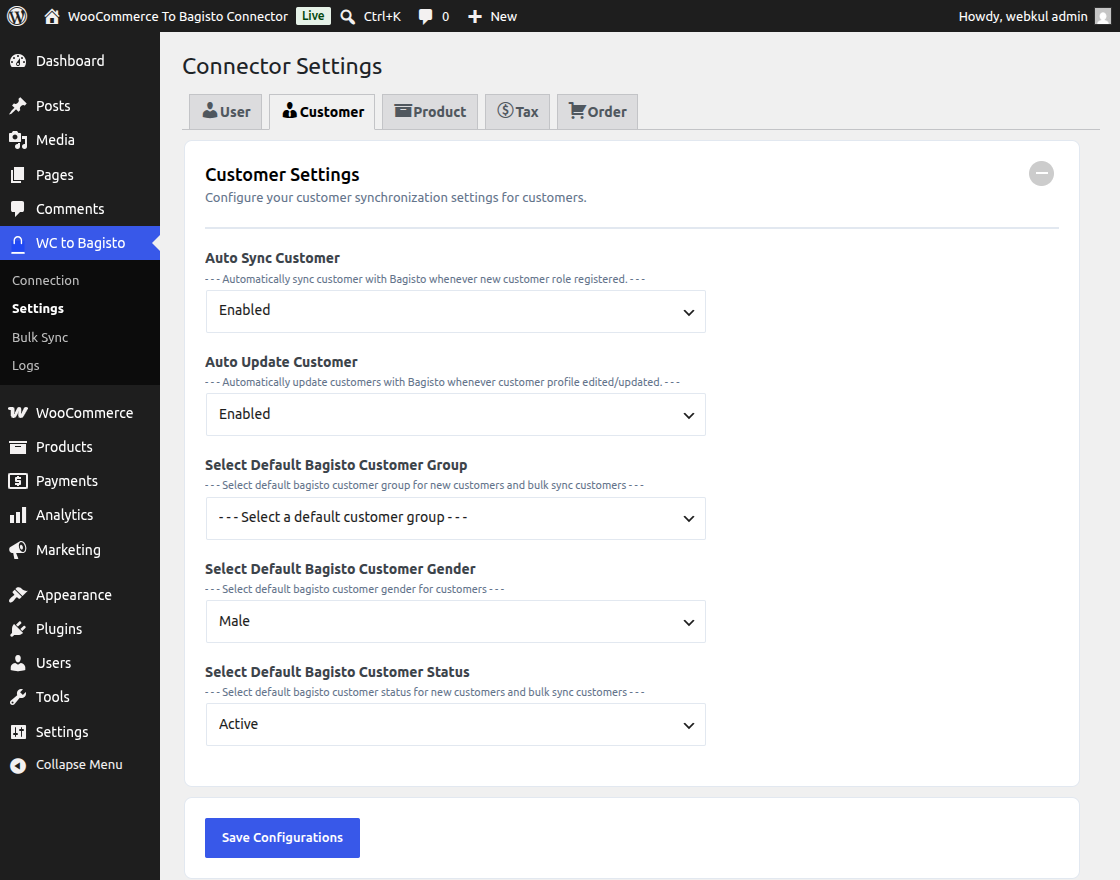The width and height of the screenshot is (1120, 880).
Task: Open the Settings submenu under WC to Bagisto
Action: click(x=38, y=309)
